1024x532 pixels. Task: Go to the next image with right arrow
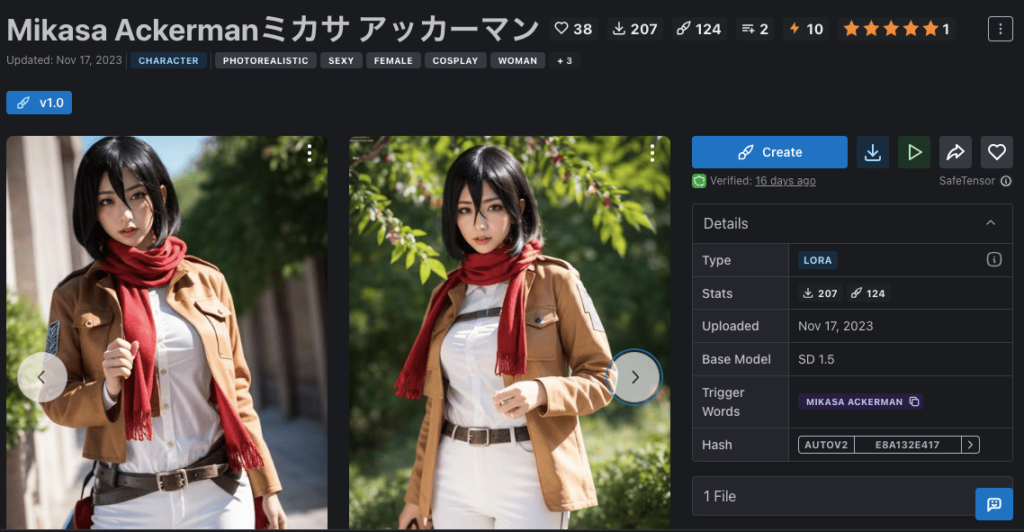(x=634, y=377)
